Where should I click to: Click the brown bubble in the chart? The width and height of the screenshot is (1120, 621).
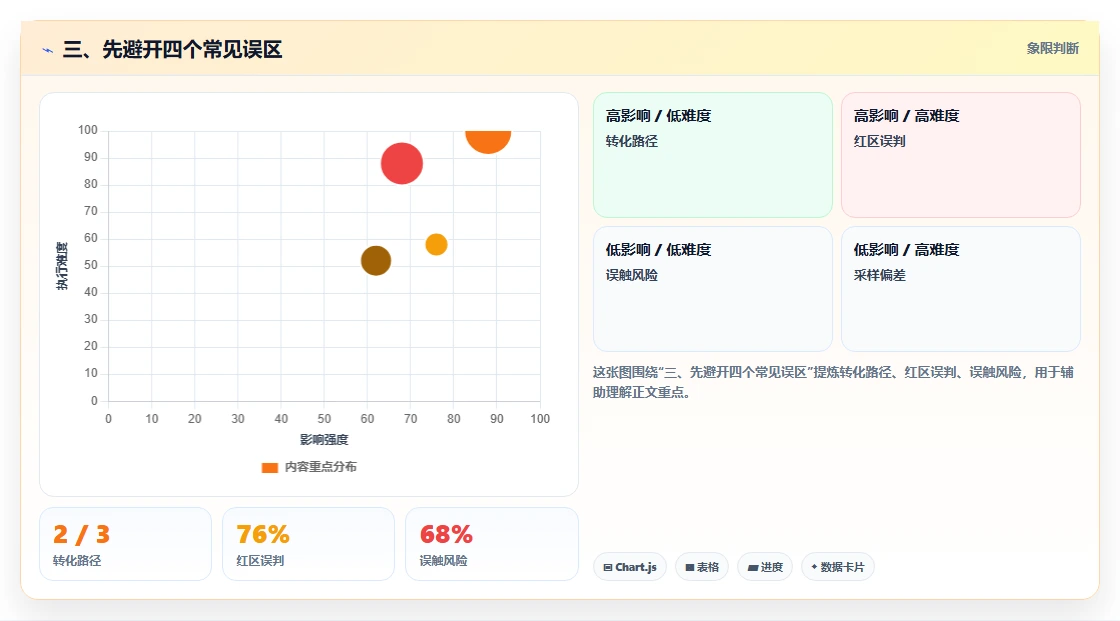(376, 261)
